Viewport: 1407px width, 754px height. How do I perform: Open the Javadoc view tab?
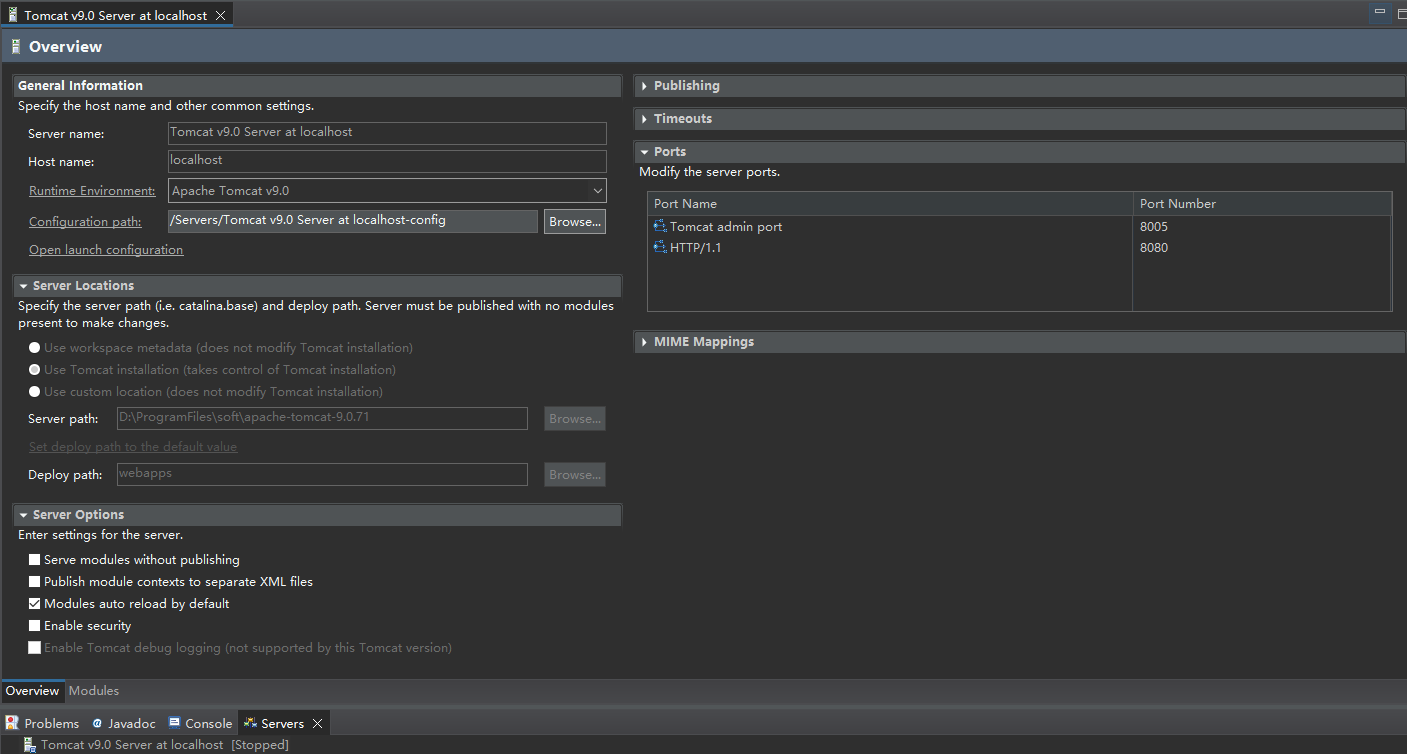(x=124, y=723)
